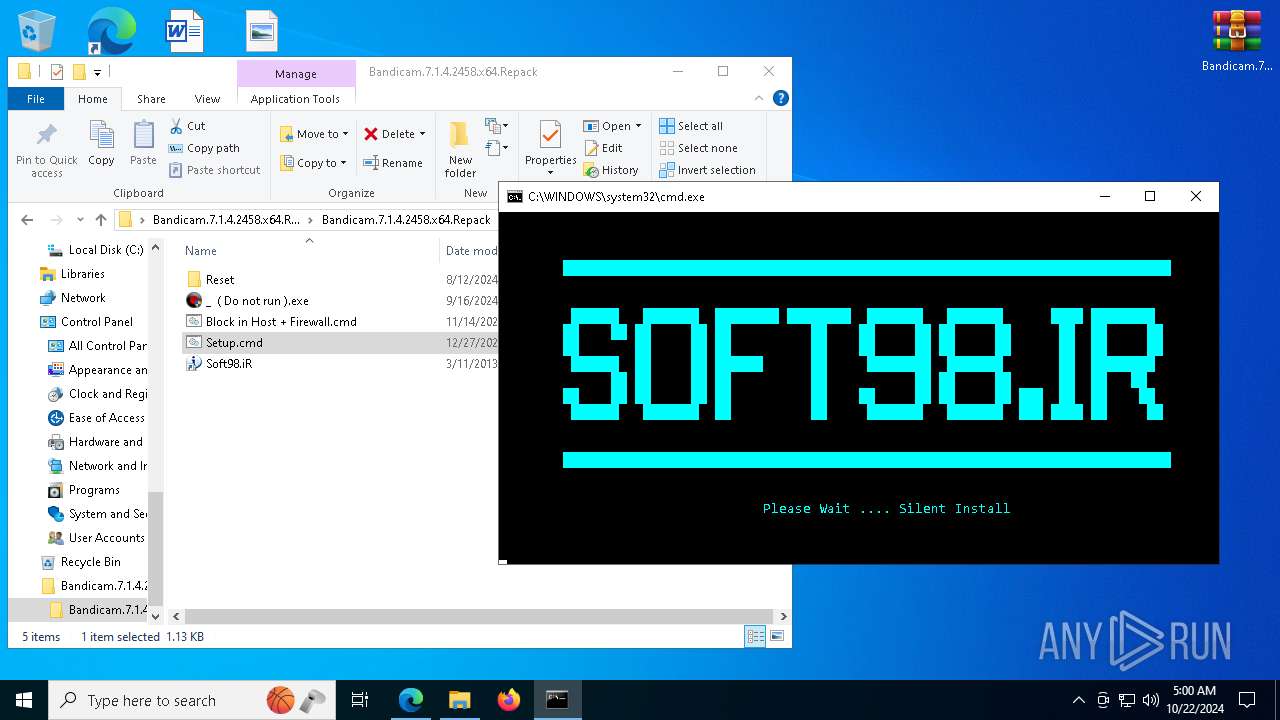Screen dimensions: 1280x720
Task: Click the cmd.exe taskbar icon
Action: point(557,700)
